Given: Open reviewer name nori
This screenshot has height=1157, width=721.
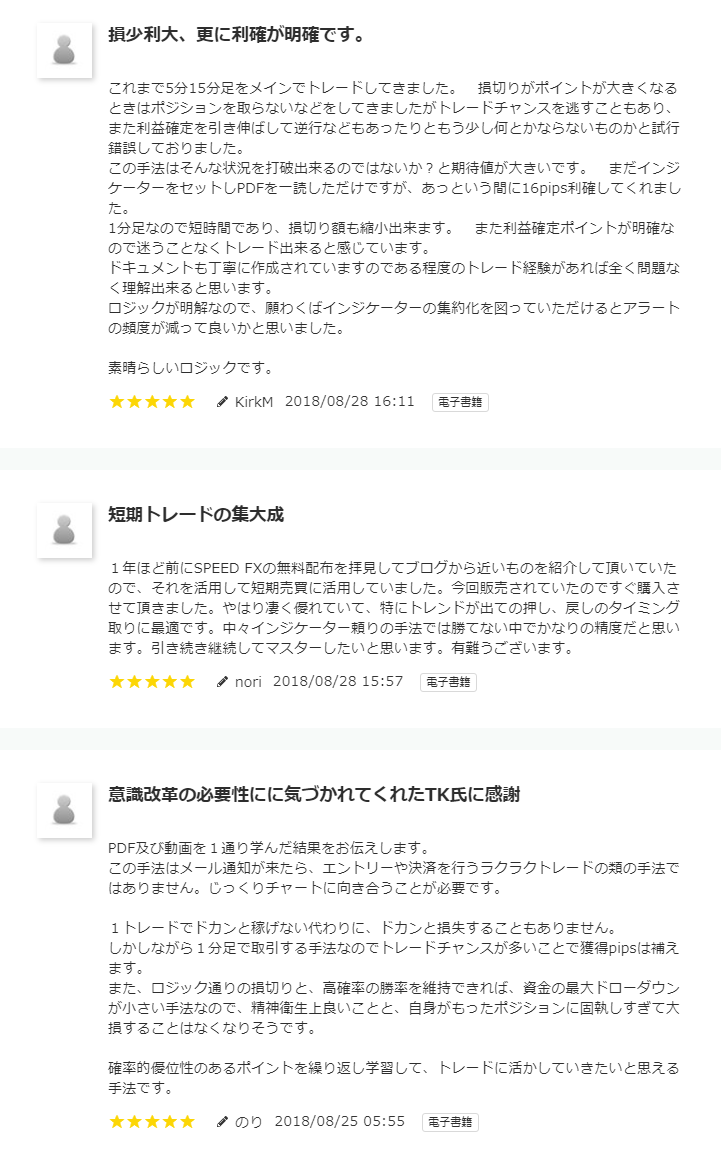Looking at the screenshot, I should 248,682.
